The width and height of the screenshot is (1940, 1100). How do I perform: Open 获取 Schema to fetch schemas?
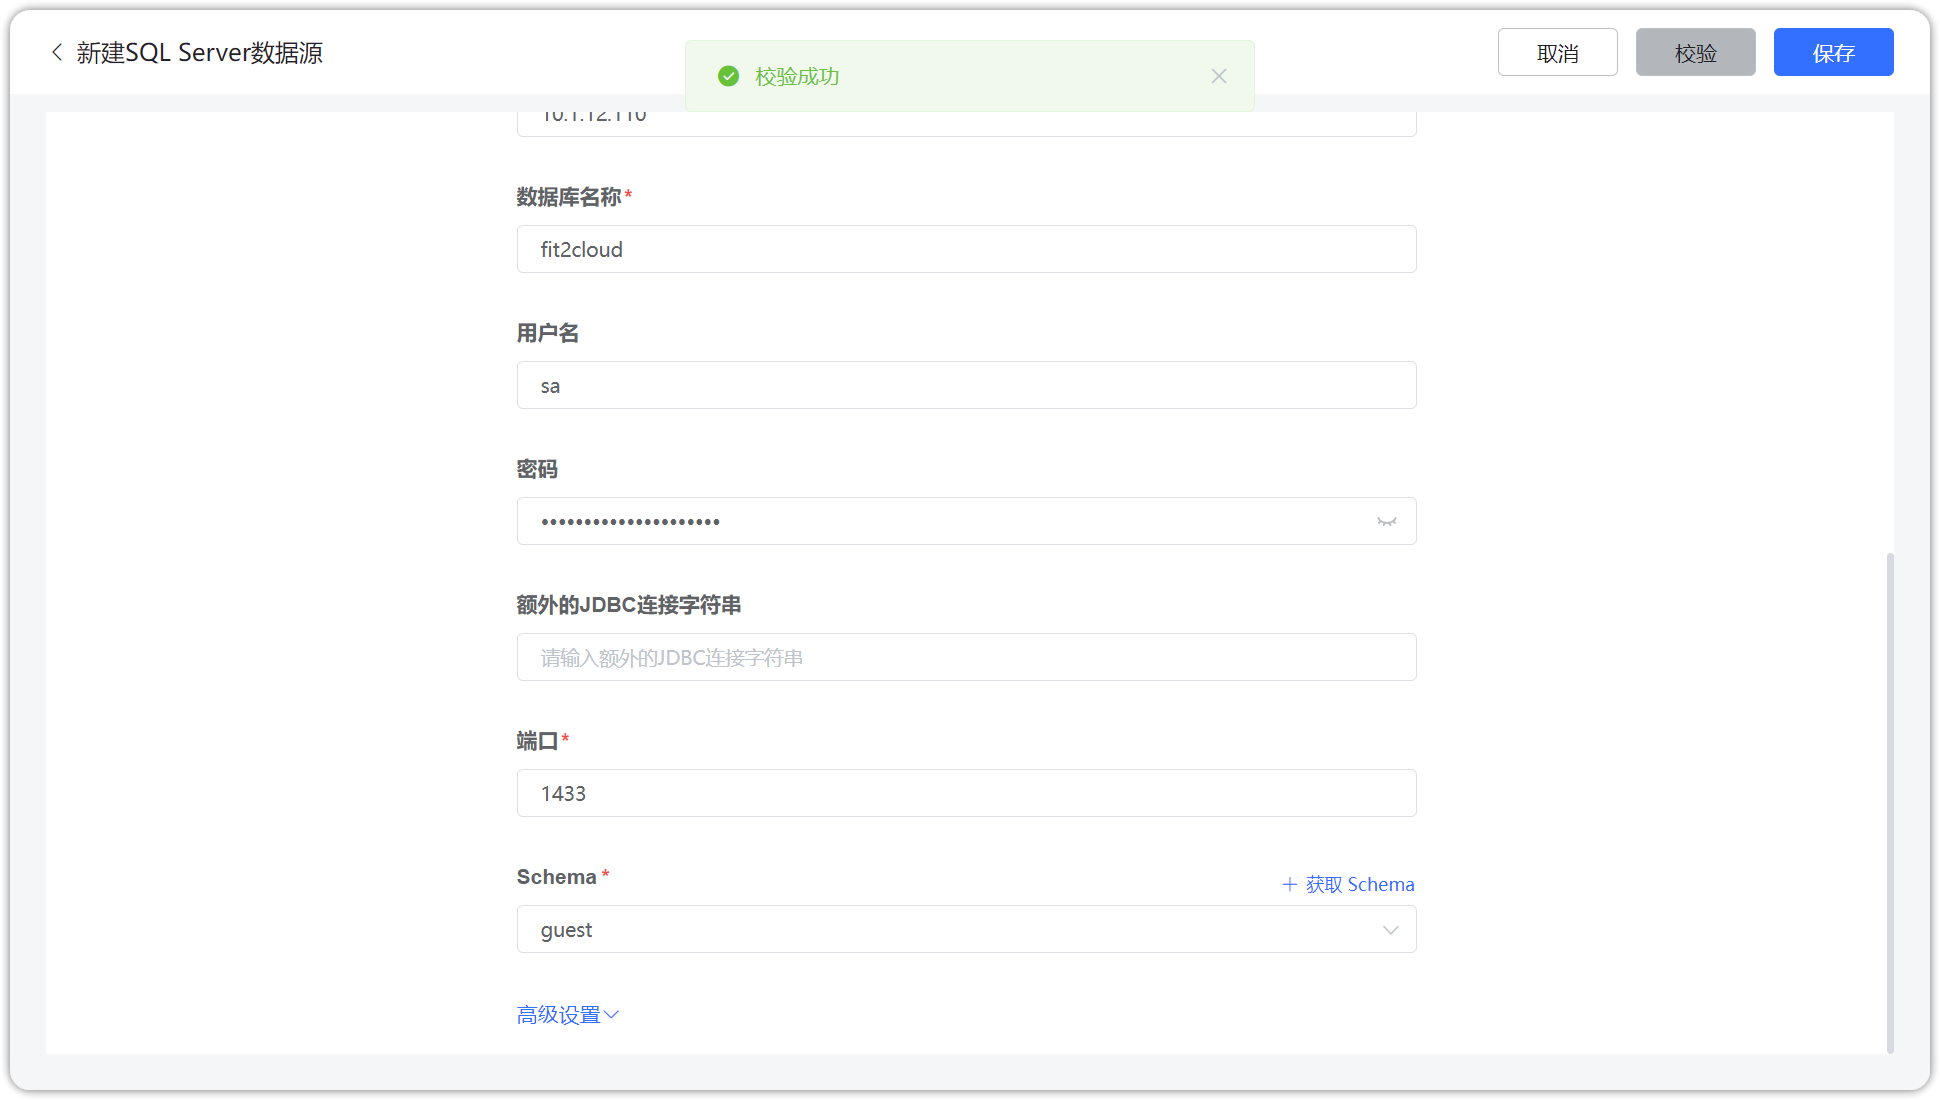pos(1358,884)
